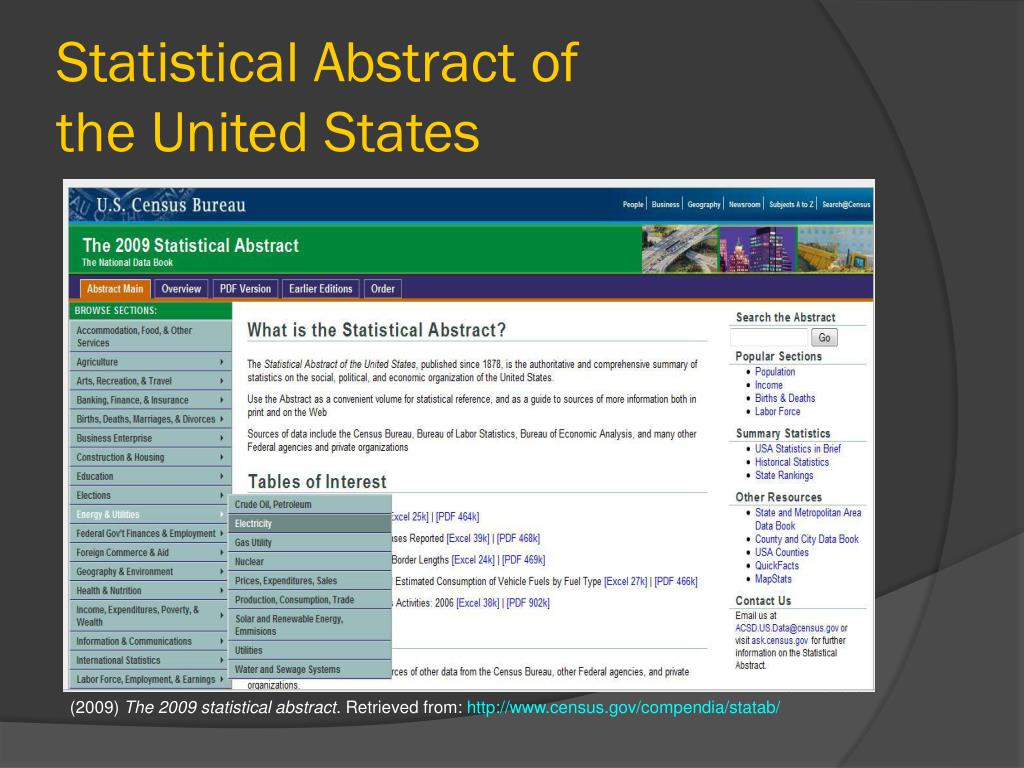
Task: Open the Business header link
Action: pyautogui.click(x=665, y=204)
